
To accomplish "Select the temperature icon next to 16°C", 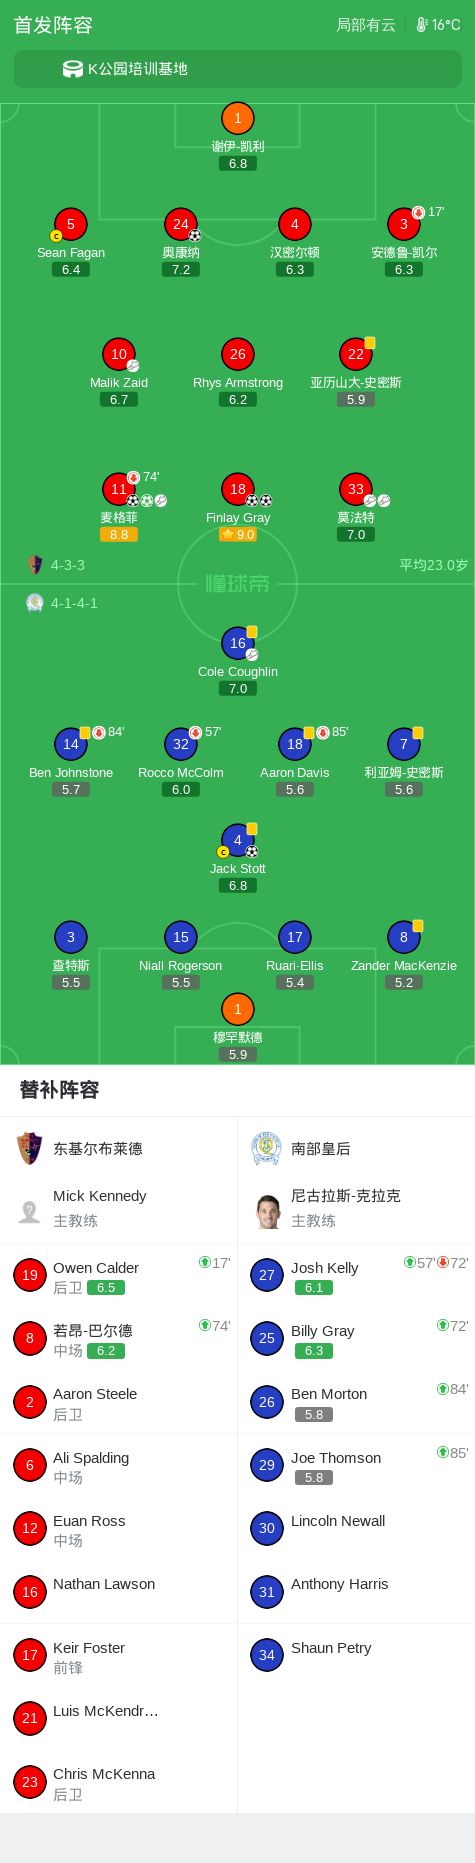I will (422, 24).
